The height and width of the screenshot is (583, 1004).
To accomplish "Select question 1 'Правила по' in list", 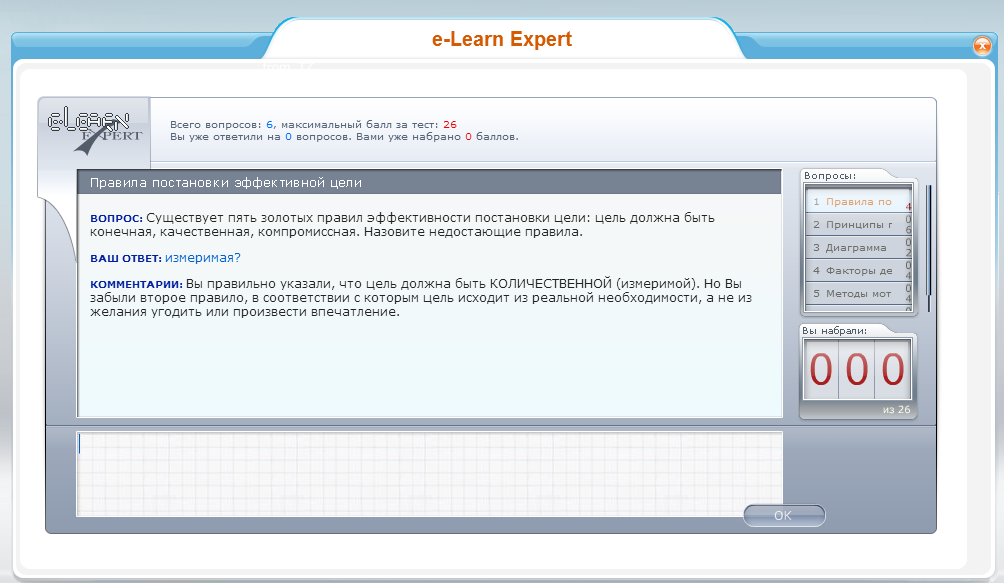I will click(858, 202).
